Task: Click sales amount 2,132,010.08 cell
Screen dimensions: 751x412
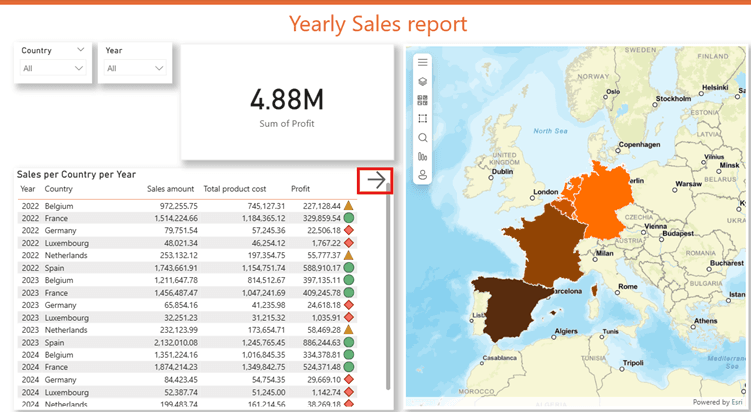Action: (x=176, y=343)
